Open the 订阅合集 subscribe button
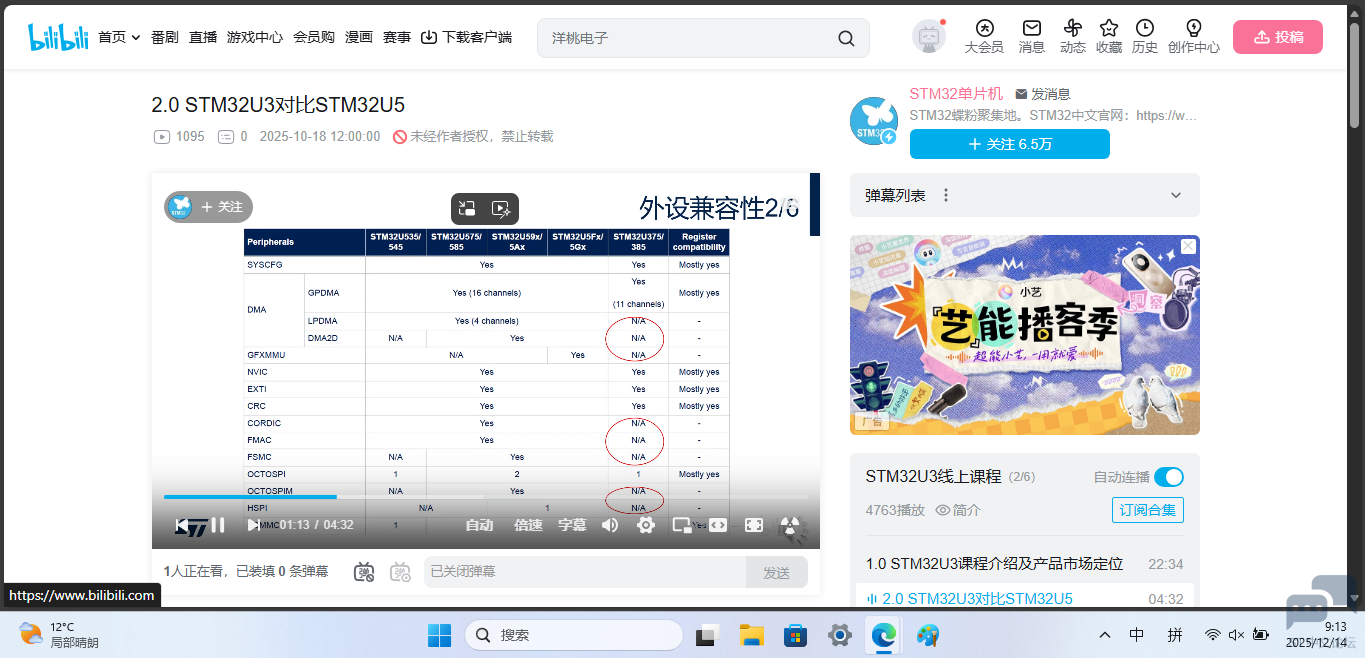The image size is (1365, 658). [1147, 510]
